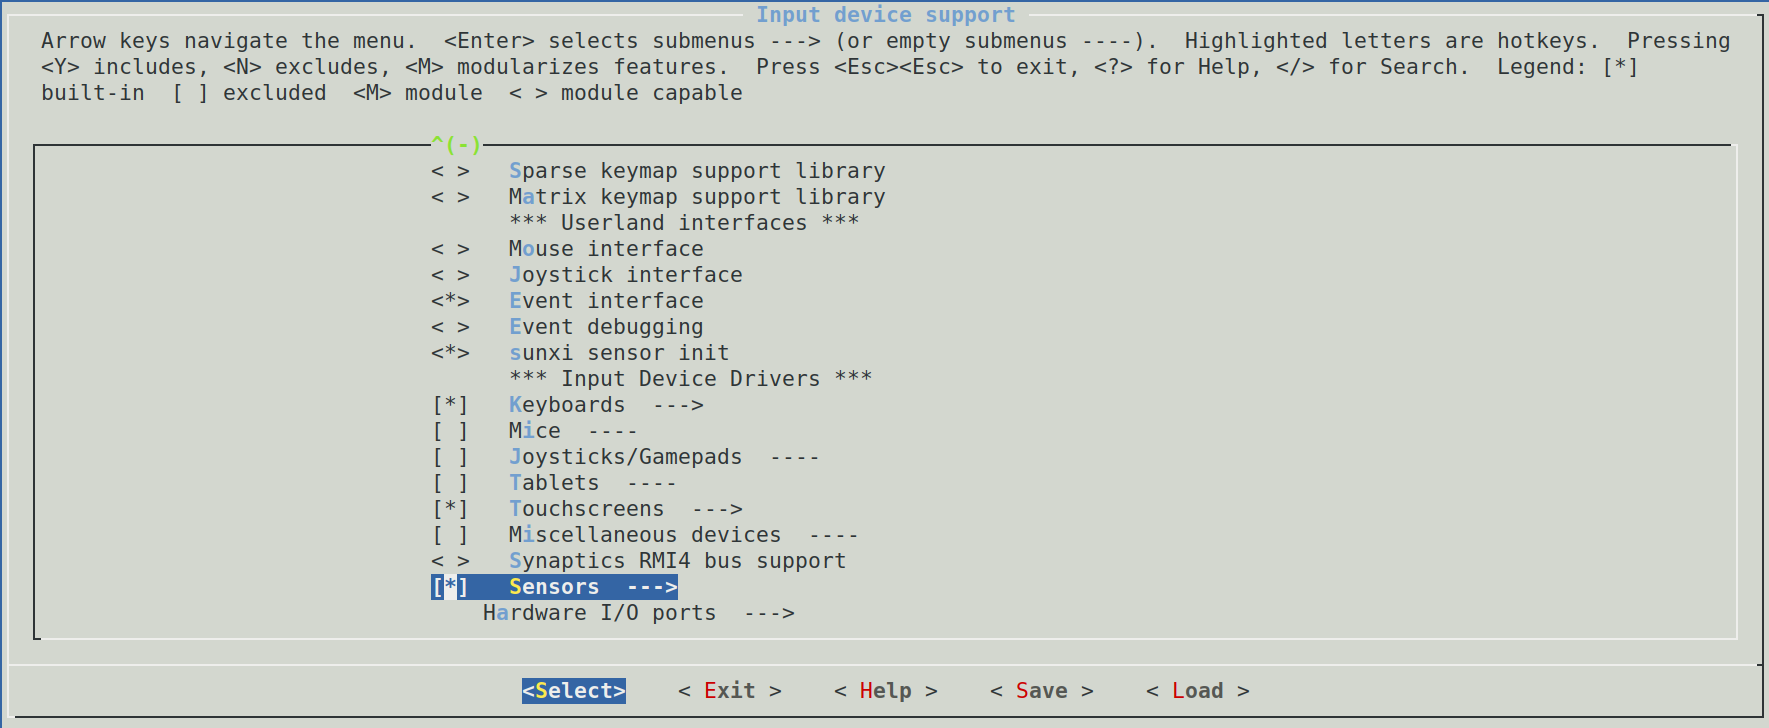Click the Help button

(886, 691)
